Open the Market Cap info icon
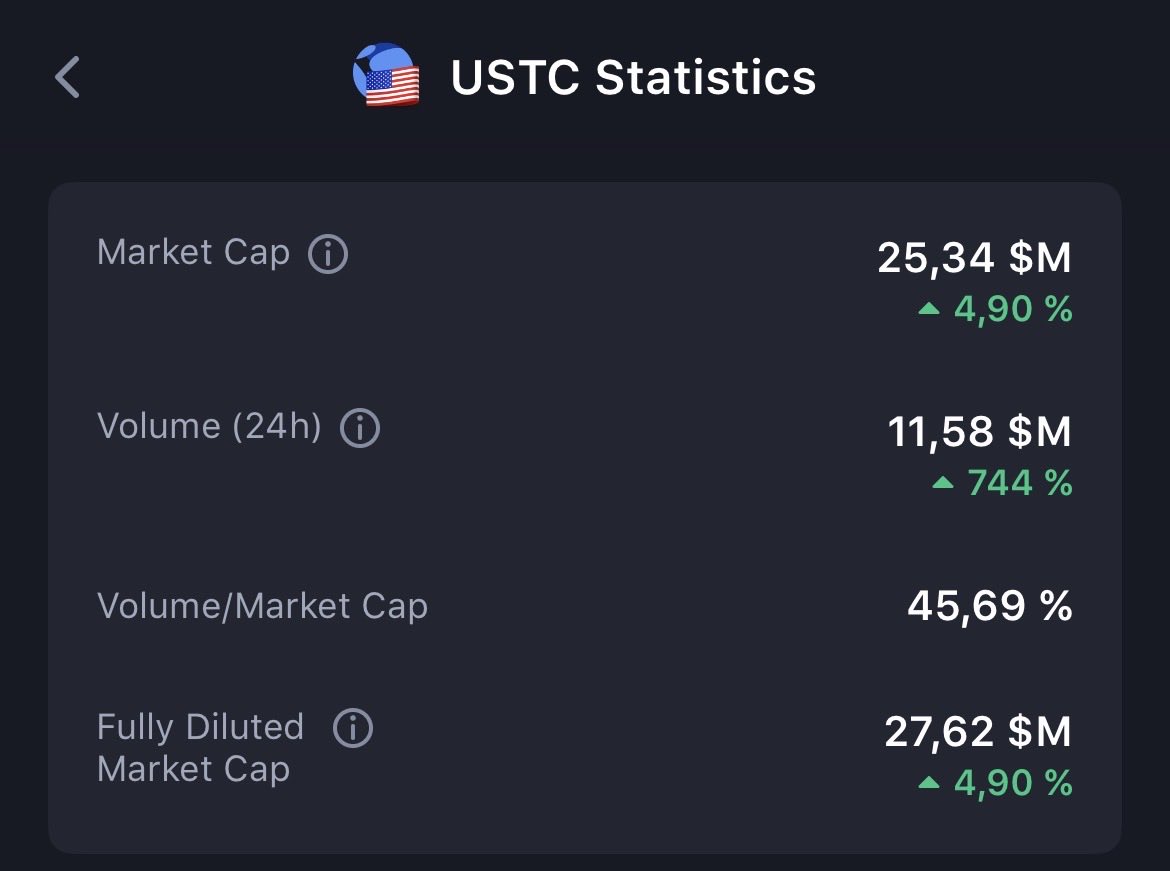 (x=328, y=254)
